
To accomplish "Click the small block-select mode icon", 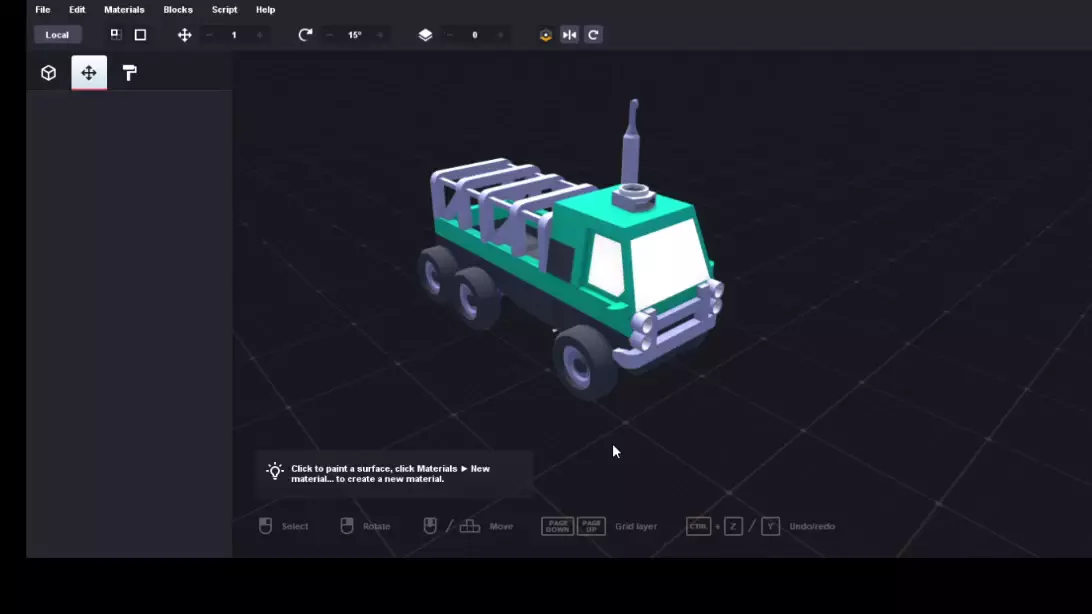I will coord(116,34).
